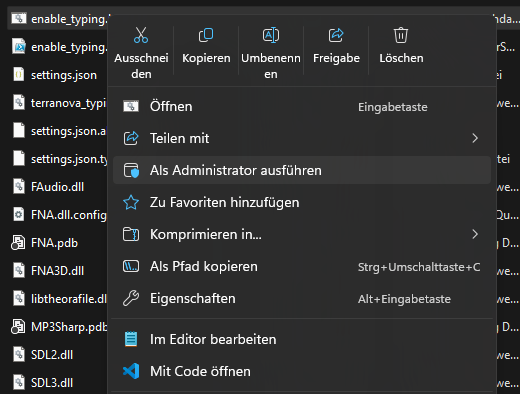This screenshot has height=394, width=520.
Task: Click the Eingabetaste shortcut text
Action: [x=393, y=107]
